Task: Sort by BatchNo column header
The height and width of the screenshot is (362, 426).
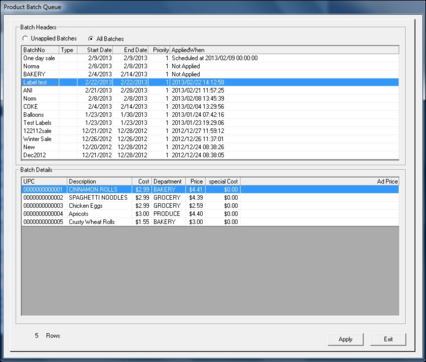Action: 40,50
